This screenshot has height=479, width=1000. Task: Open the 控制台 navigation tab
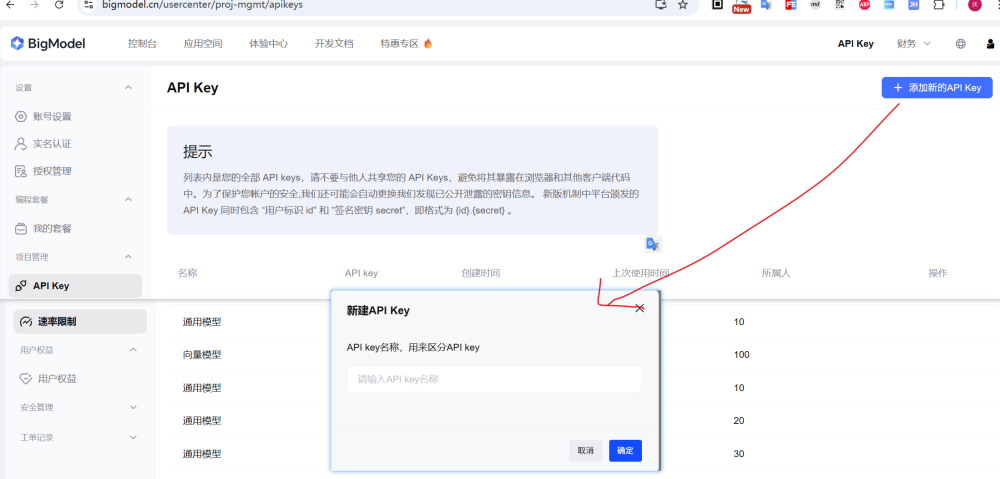(x=142, y=44)
